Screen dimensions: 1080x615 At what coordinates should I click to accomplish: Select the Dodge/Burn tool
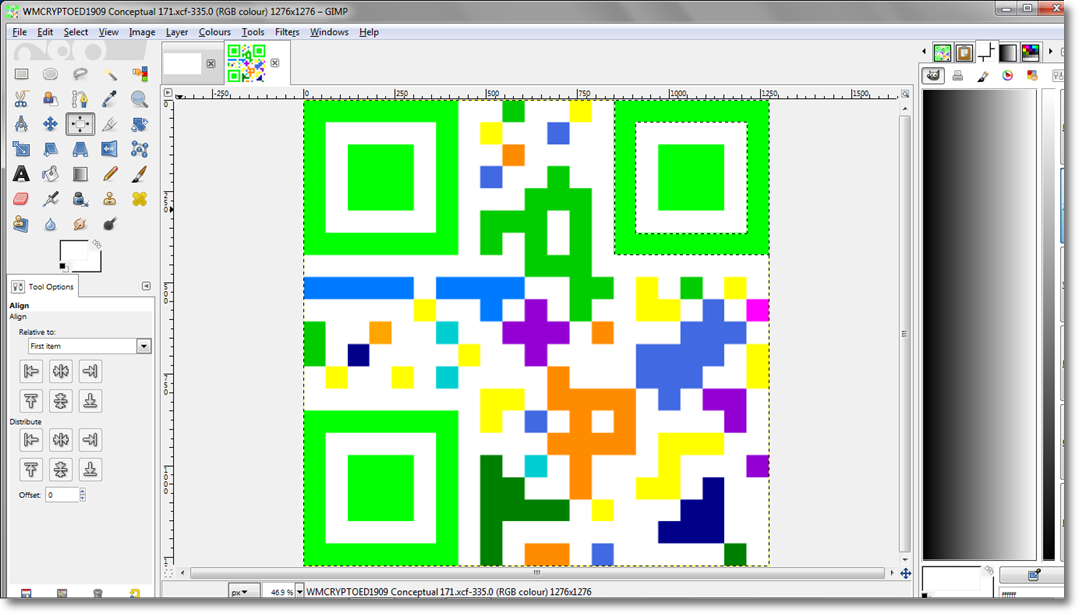[110, 224]
